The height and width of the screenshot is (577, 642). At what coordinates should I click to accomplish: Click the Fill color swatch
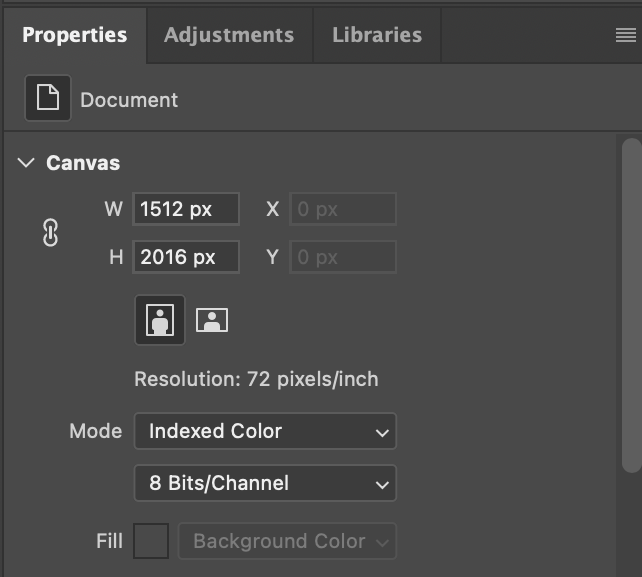(x=151, y=542)
